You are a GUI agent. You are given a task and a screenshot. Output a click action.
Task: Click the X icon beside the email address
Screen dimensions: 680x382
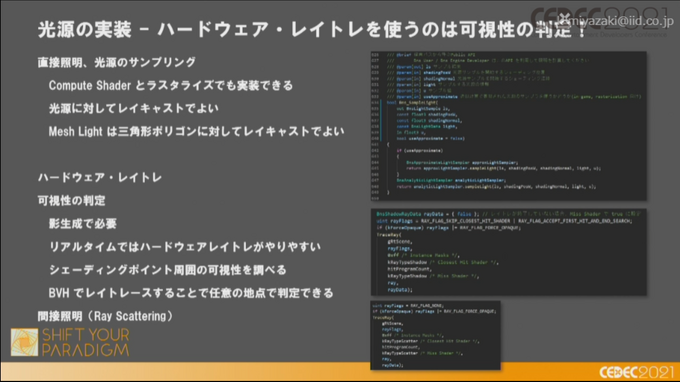click(x=563, y=19)
